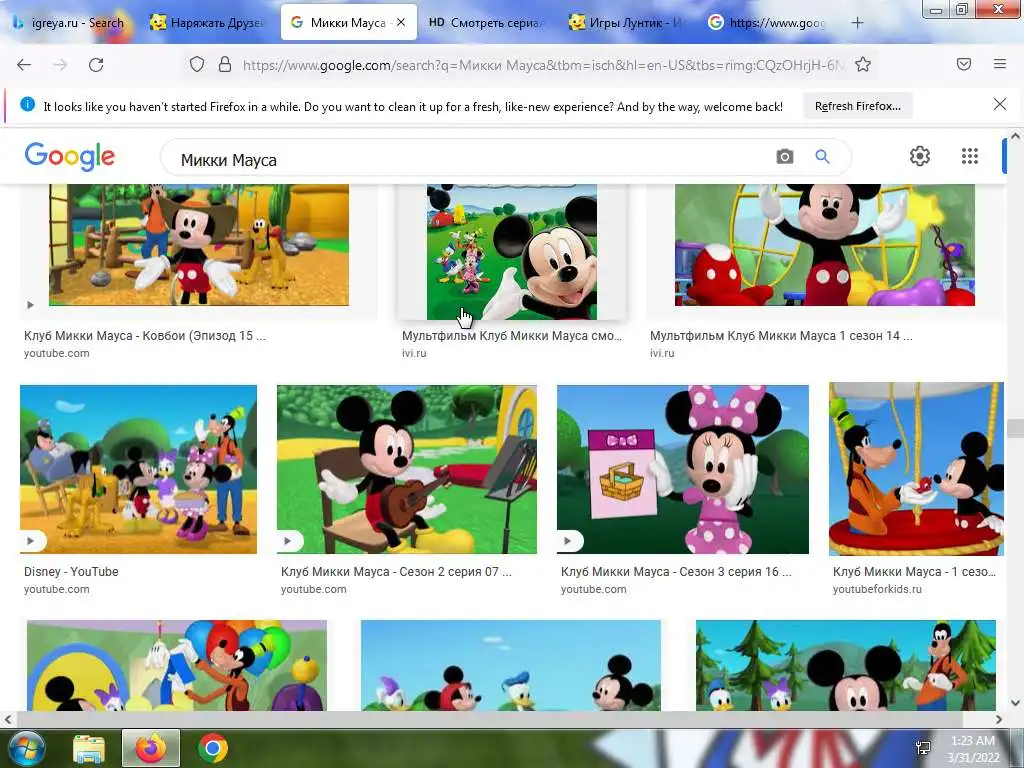Viewport: 1024px width, 768px height.
Task: Open the Disney YouTube group thumbnail
Action: click(x=138, y=470)
